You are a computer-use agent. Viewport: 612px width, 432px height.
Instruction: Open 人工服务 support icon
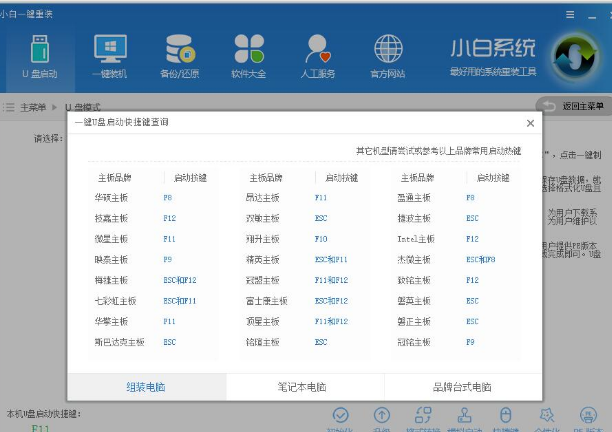[x=318, y=52]
